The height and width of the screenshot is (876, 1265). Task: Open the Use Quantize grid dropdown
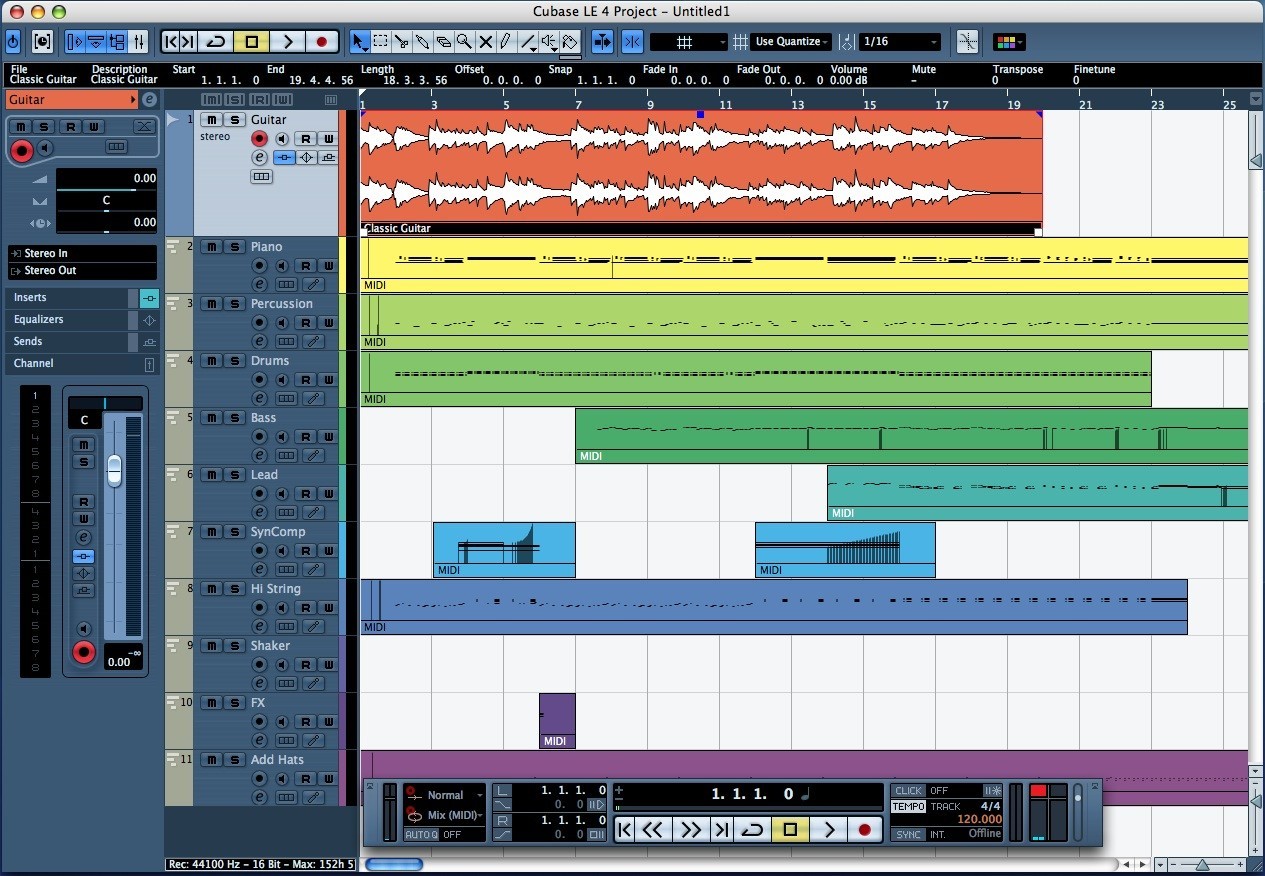(792, 42)
